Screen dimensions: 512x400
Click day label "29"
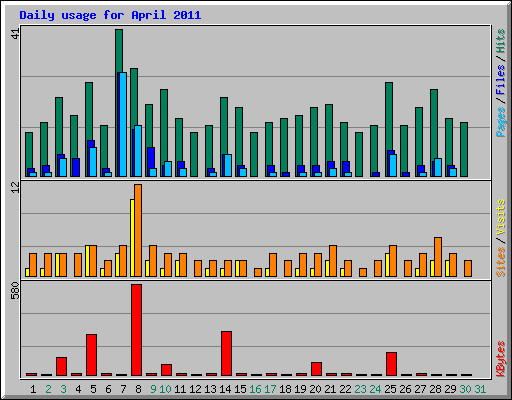pyautogui.click(x=450, y=389)
